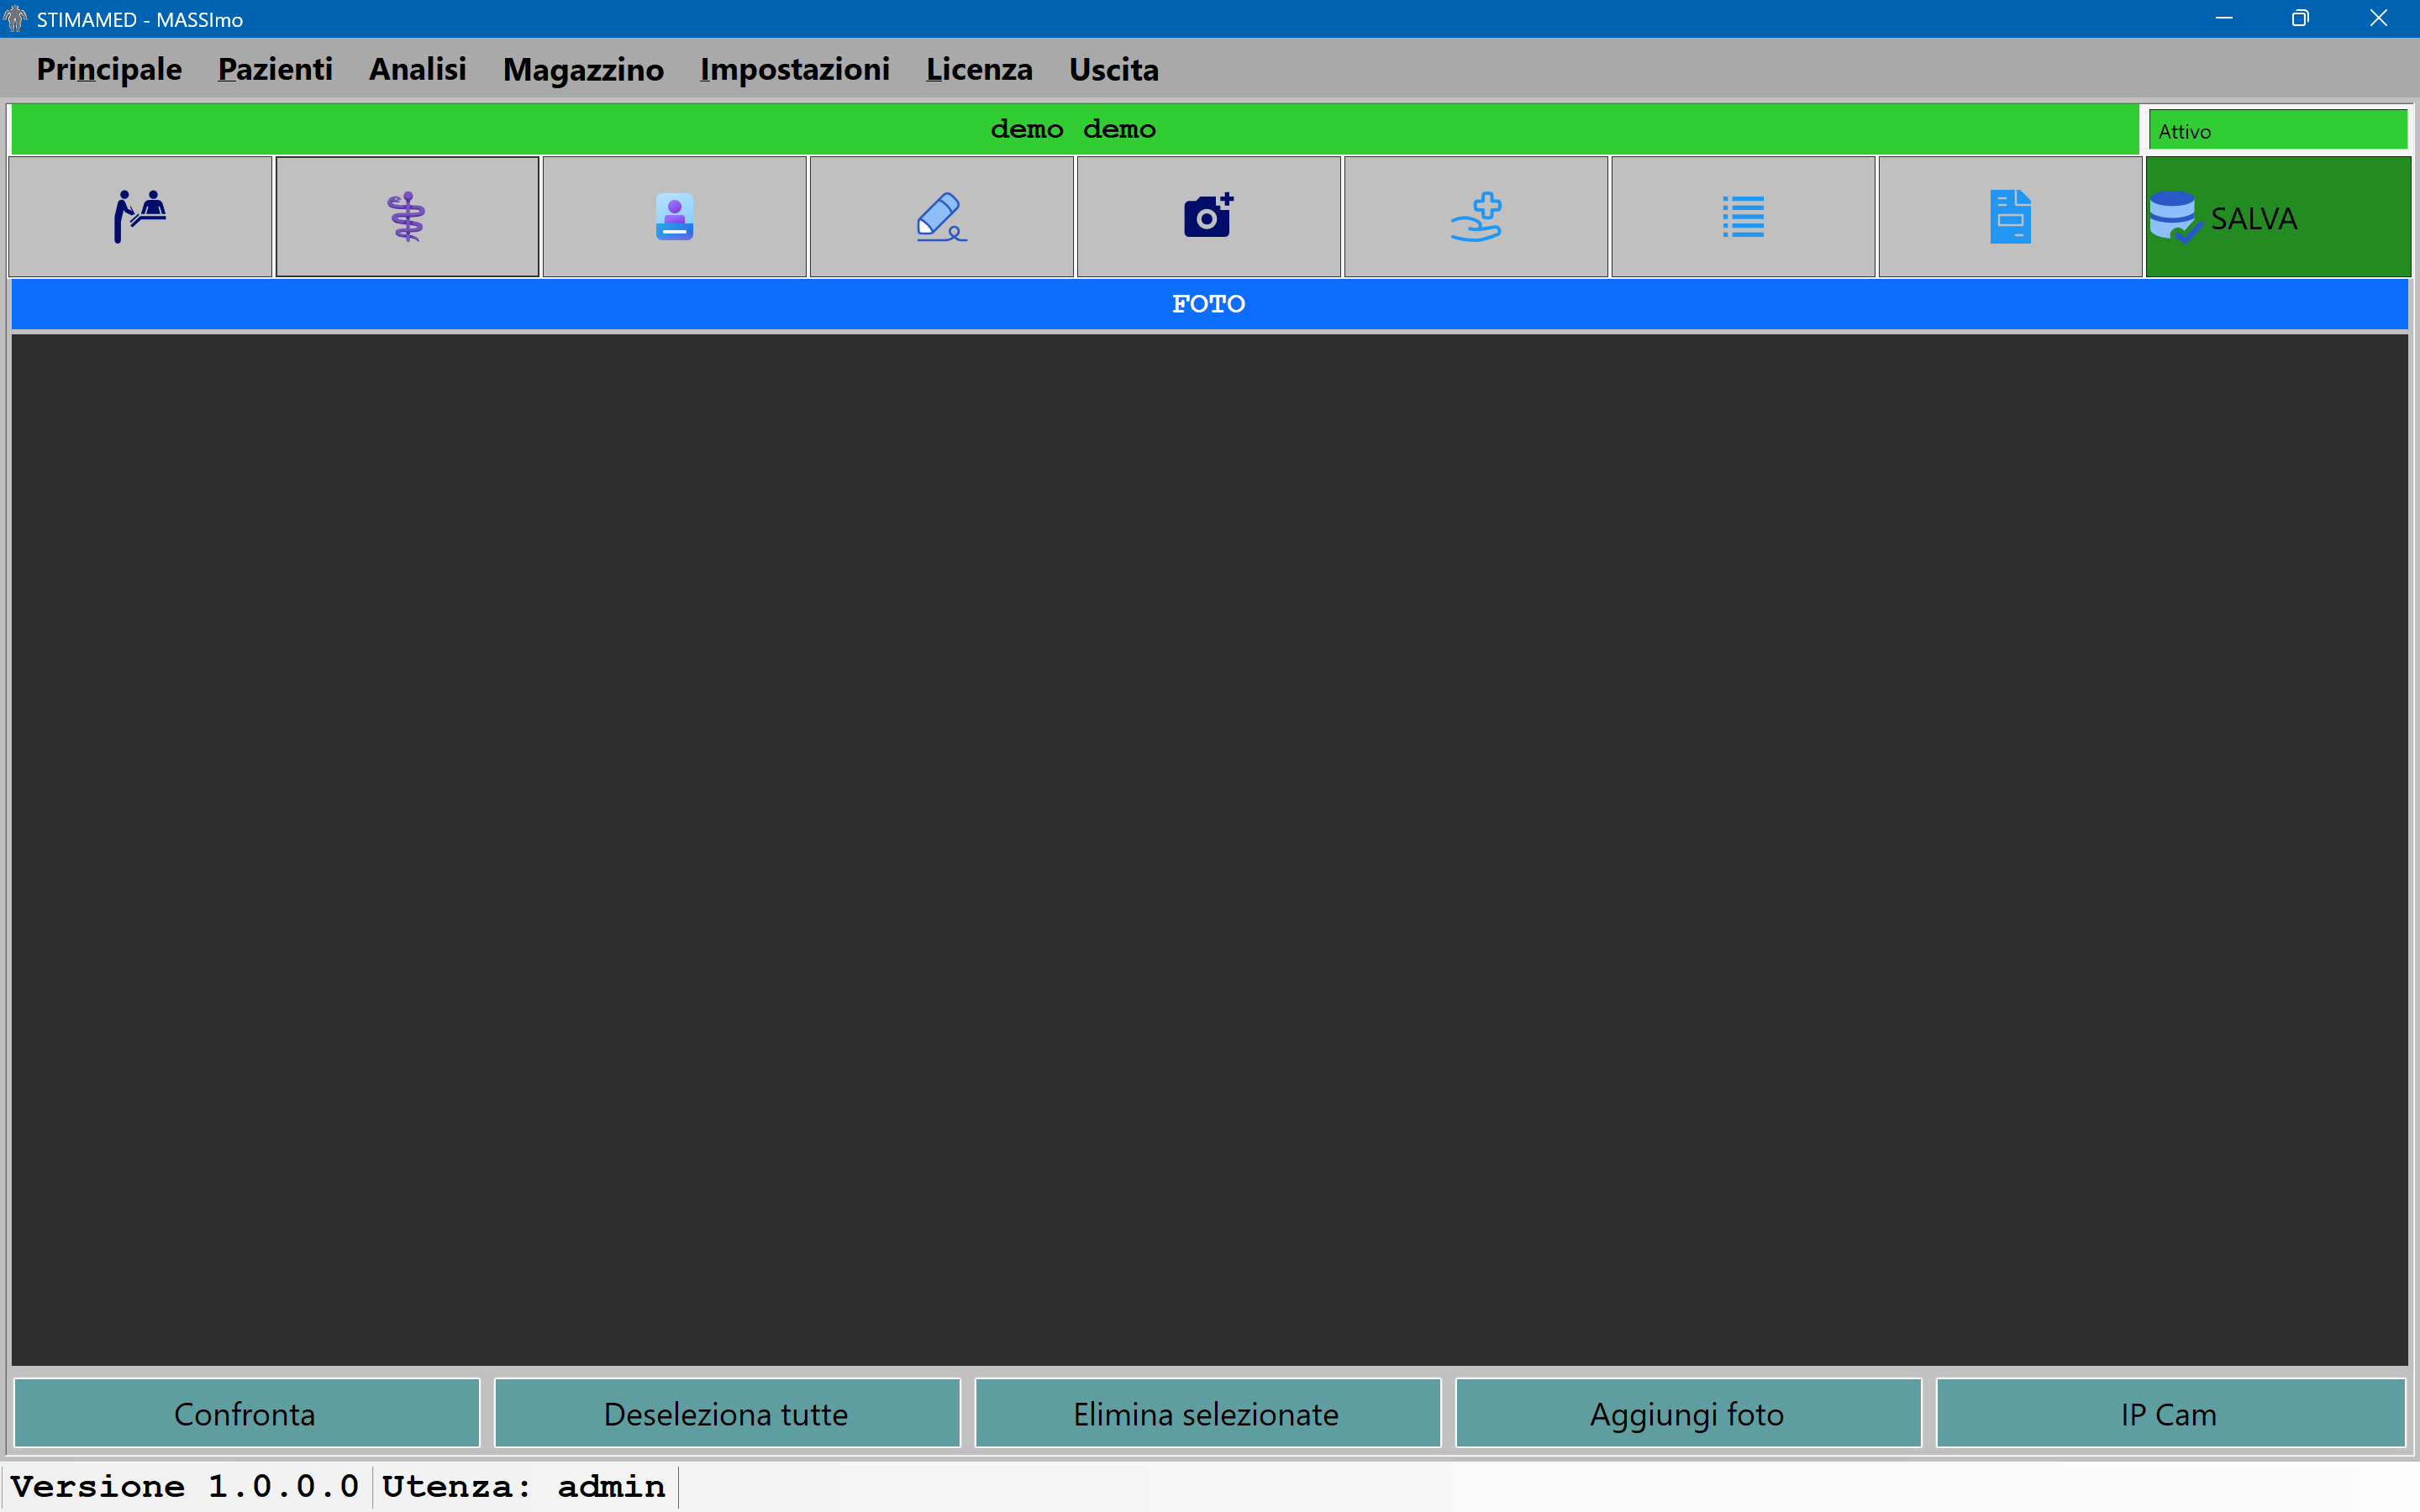Open the IP Cam button
The width and height of the screenshot is (2420, 1512).
click(x=2170, y=1413)
